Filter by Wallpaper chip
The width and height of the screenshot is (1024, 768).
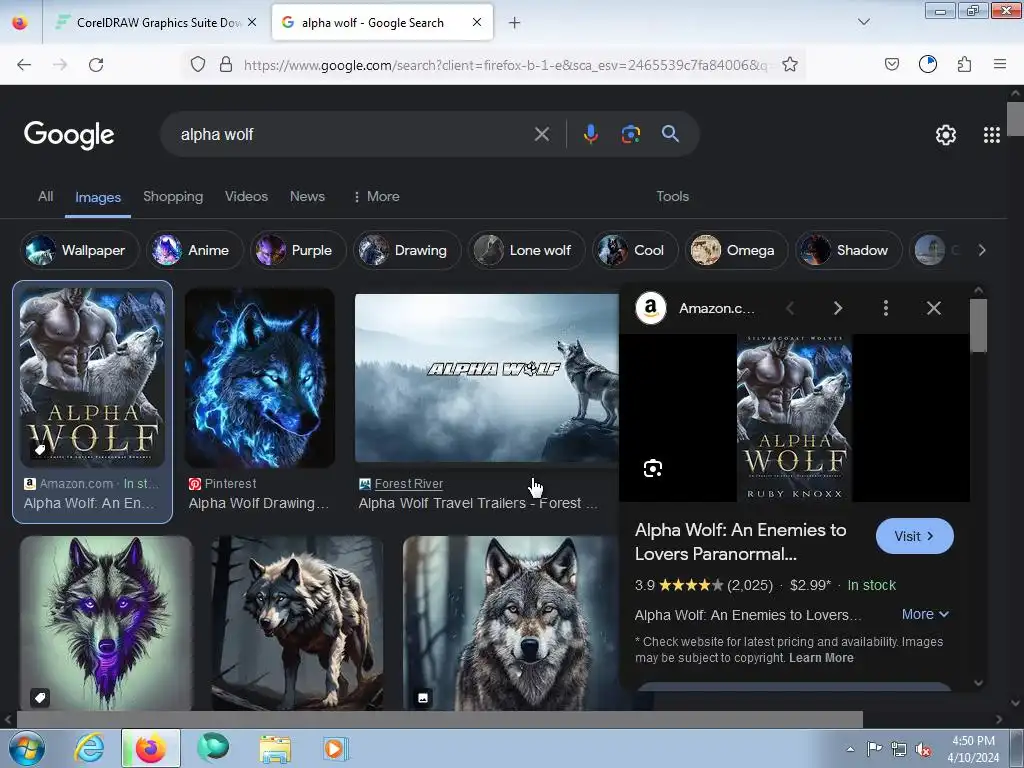[80, 250]
